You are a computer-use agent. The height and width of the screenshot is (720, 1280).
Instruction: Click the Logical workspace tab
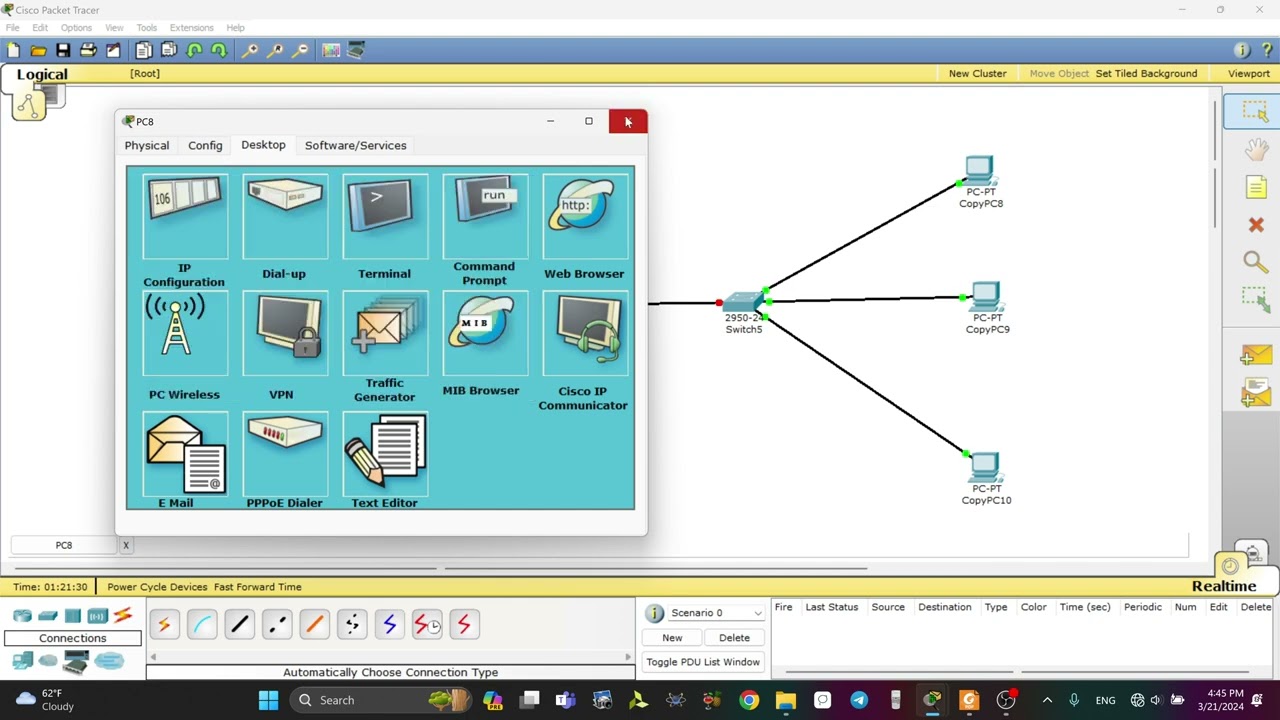[x=42, y=74]
